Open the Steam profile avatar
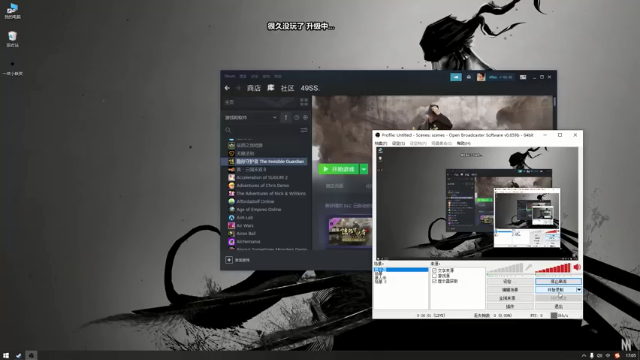Image resolution: width=640 pixels, height=360 pixels. (481, 77)
